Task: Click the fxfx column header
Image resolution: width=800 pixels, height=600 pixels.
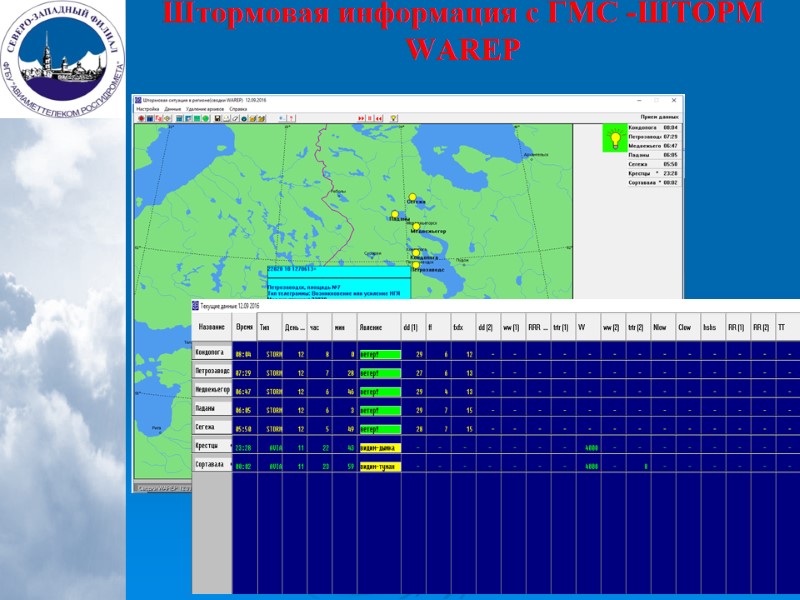Action: (463, 327)
